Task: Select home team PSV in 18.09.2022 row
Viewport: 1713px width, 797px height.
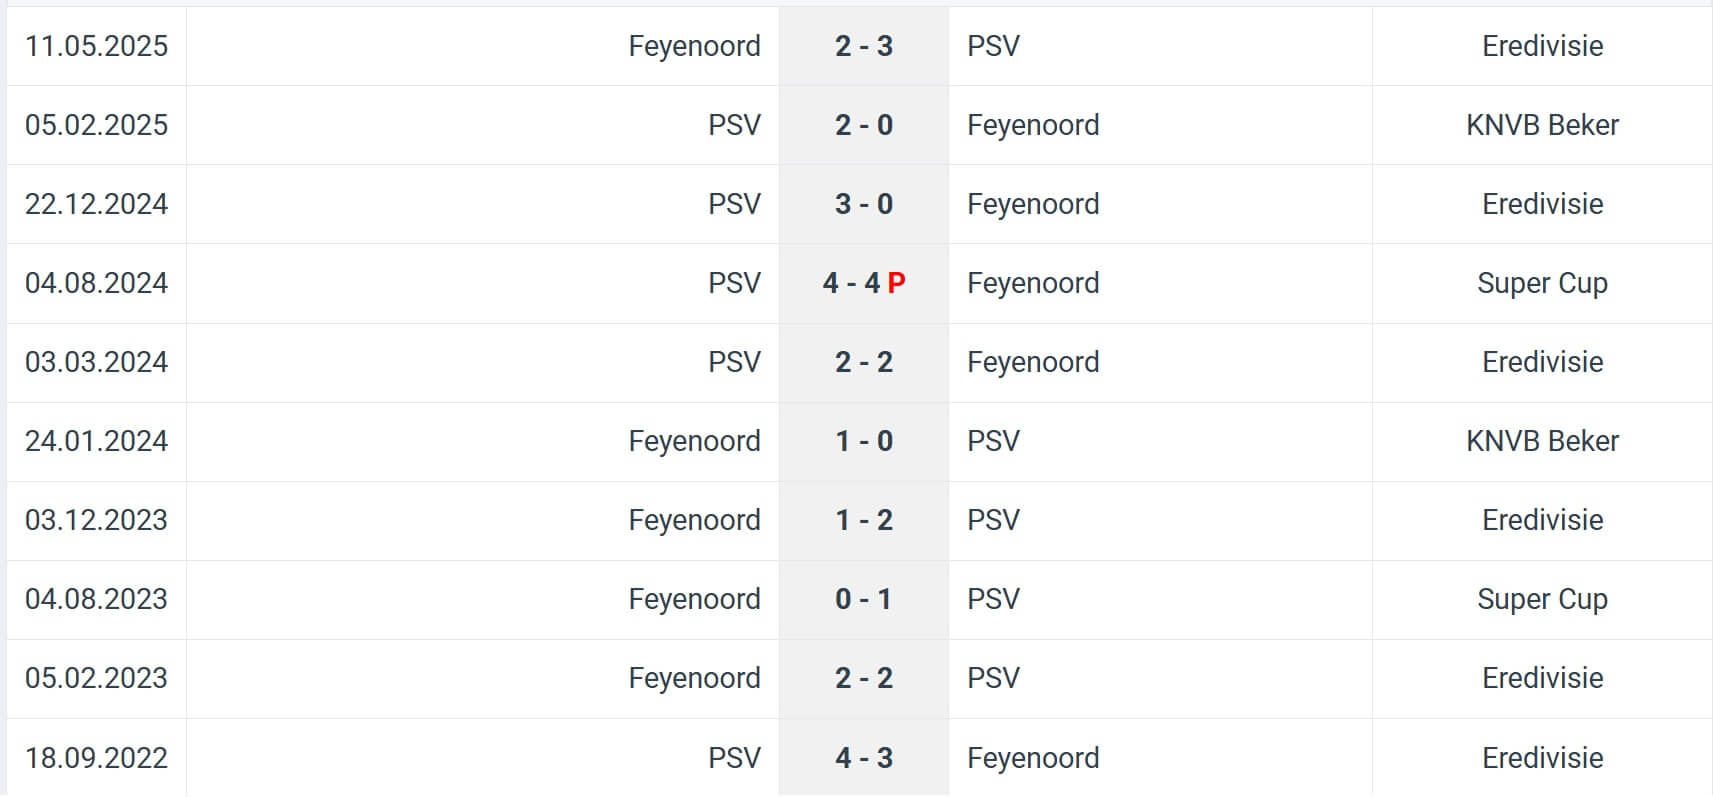Action: 734,758
